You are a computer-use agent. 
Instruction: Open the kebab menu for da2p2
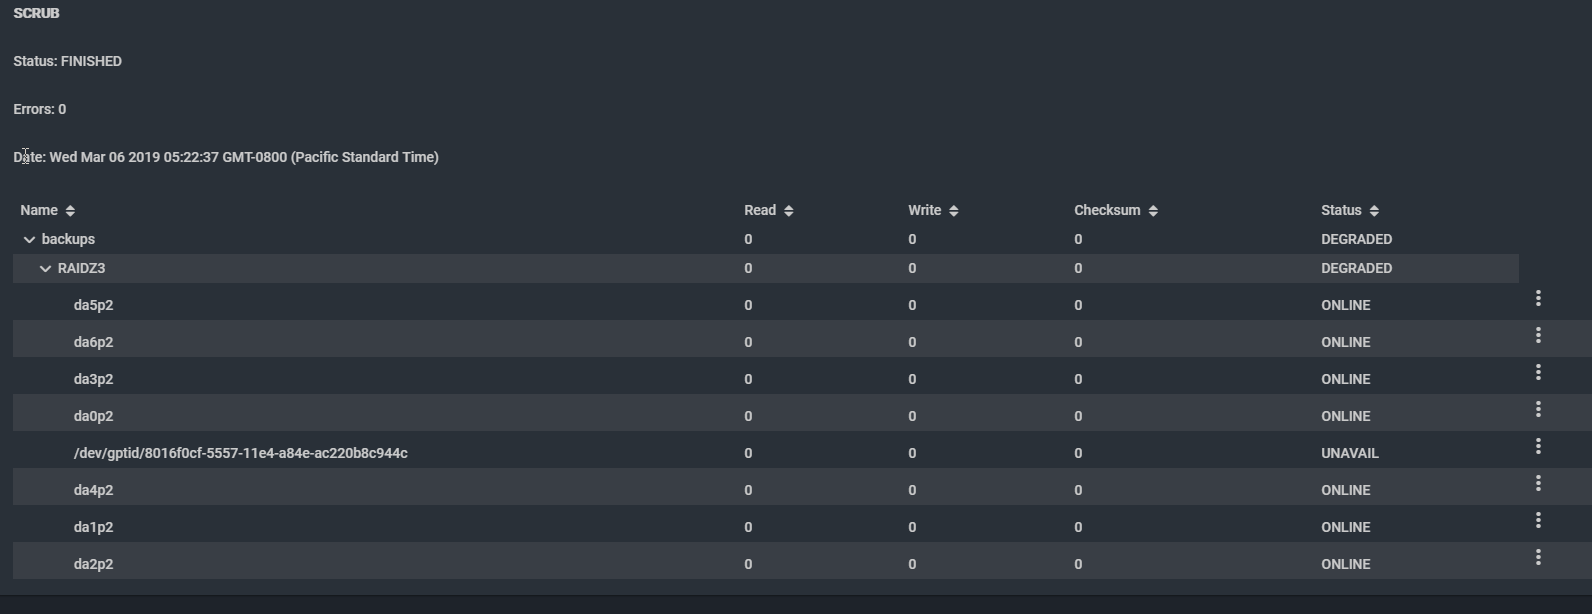click(1538, 557)
